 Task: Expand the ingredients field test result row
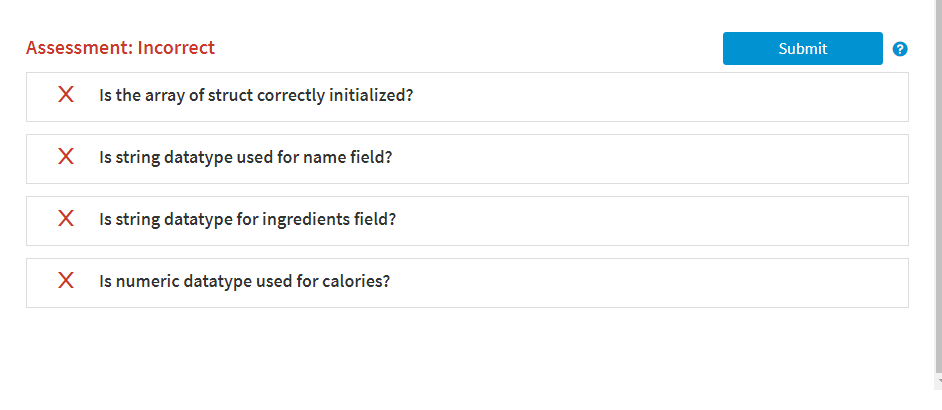point(467,221)
